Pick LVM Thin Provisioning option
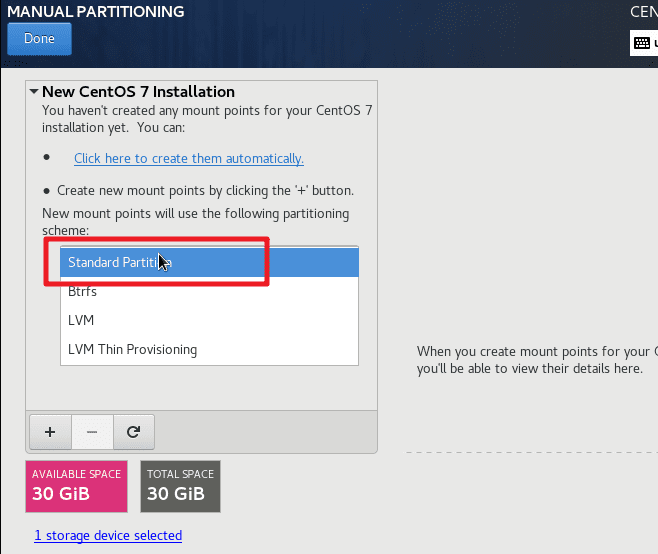This screenshot has width=658, height=554. 209,349
